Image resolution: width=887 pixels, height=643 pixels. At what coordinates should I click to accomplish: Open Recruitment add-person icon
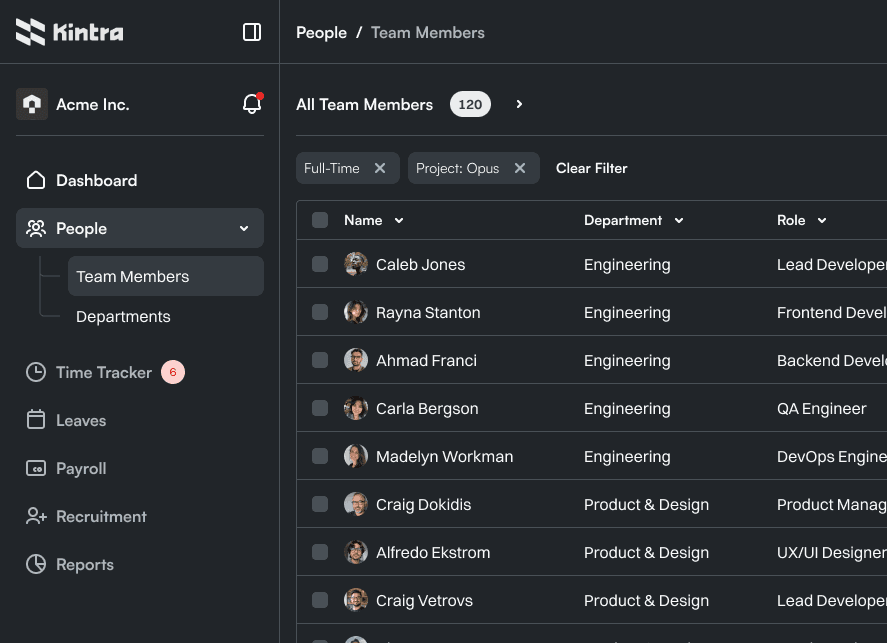click(x=36, y=516)
